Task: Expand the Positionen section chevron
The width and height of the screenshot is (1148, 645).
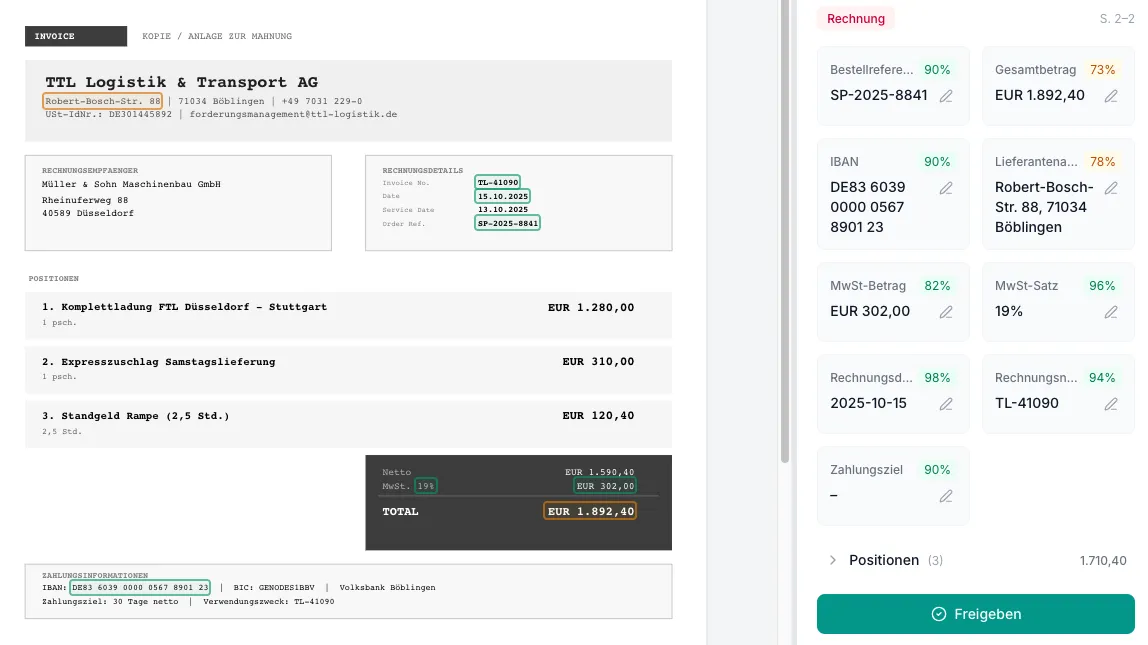Action: click(833, 561)
